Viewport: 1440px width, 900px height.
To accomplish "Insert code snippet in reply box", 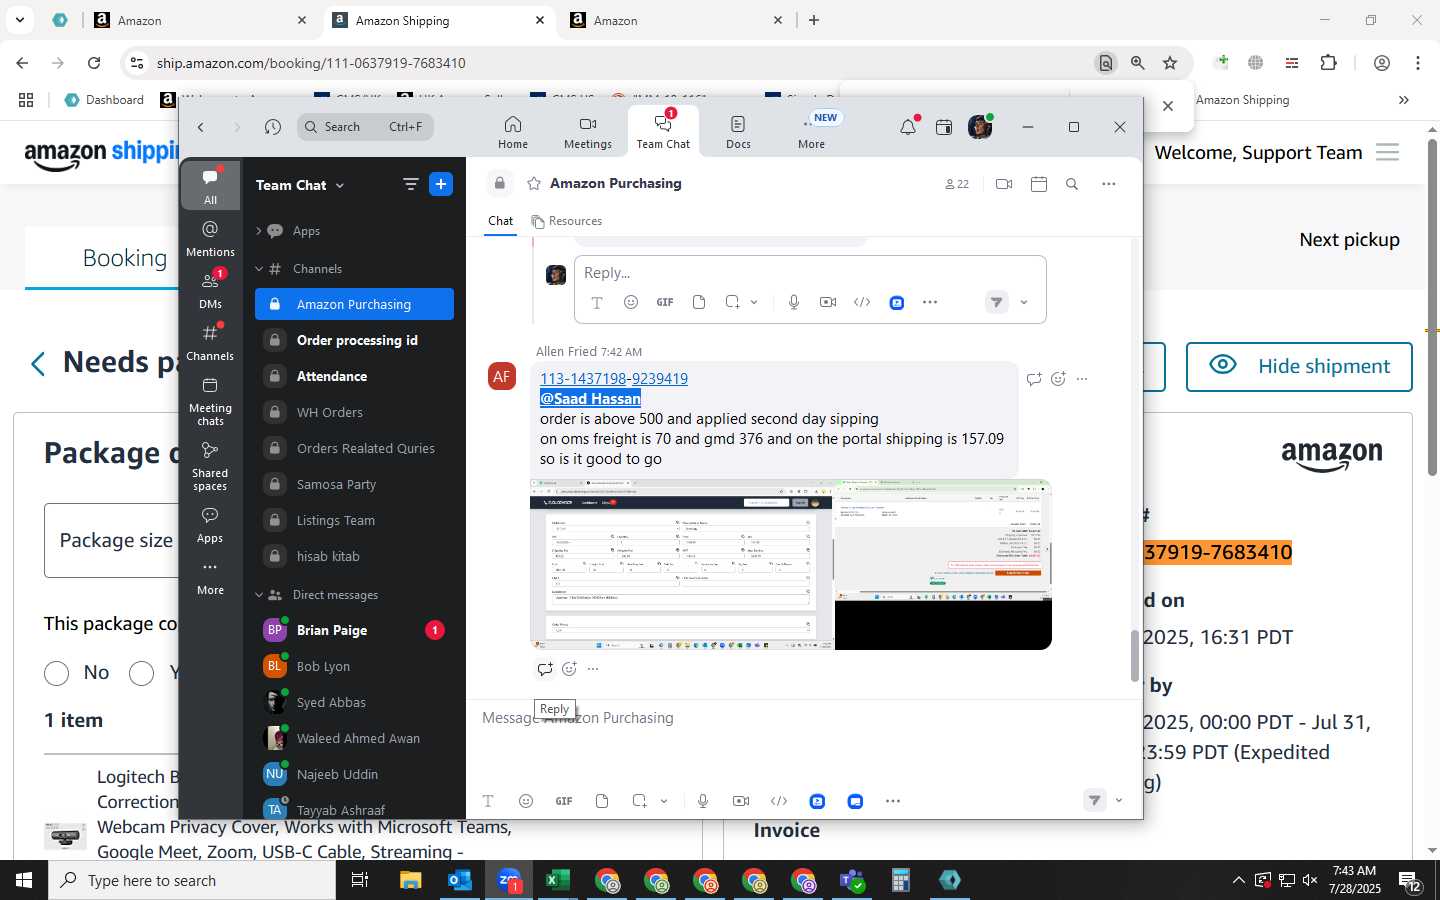I will 862,302.
